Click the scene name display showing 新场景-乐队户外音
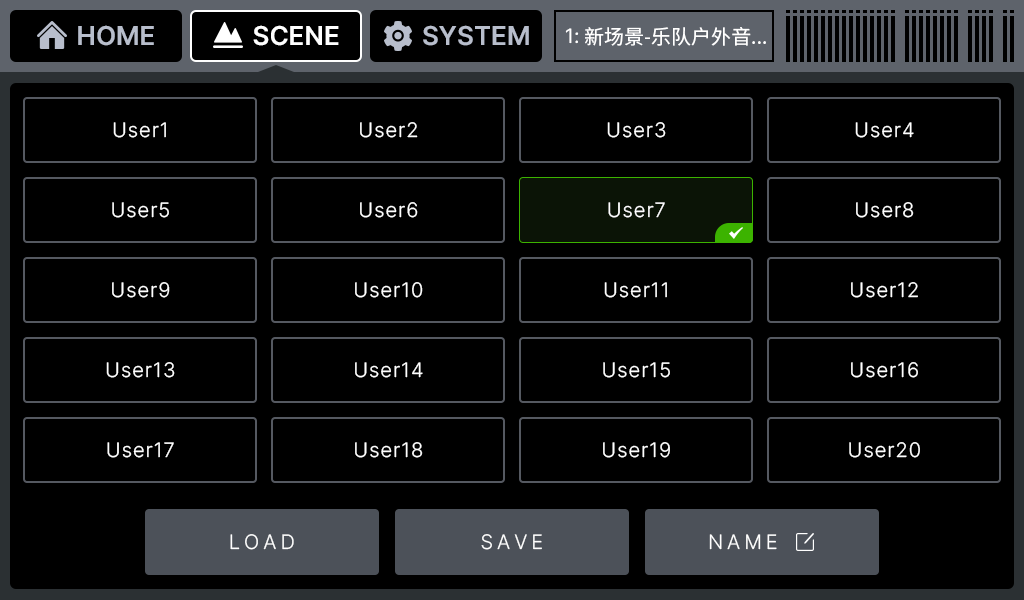The height and width of the screenshot is (600, 1024). point(663,35)
